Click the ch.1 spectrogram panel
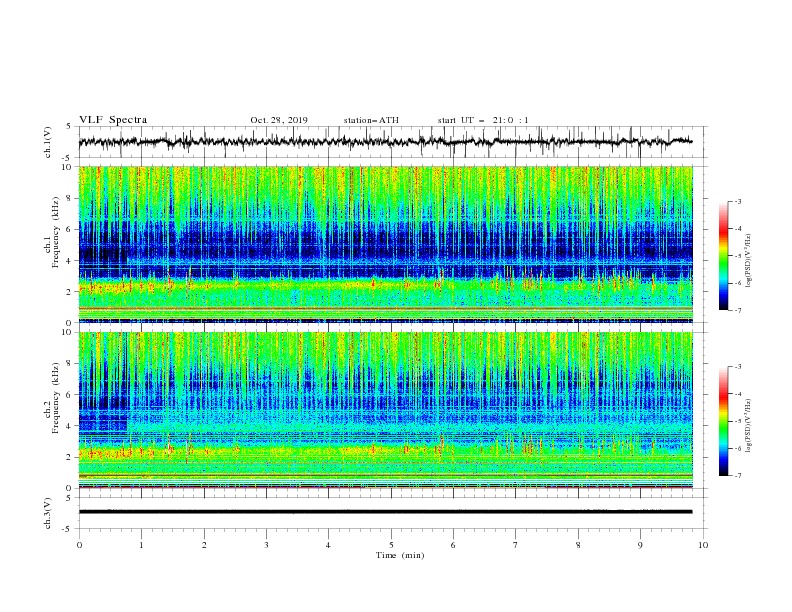792x612 pixels. (x=386, y=244)
